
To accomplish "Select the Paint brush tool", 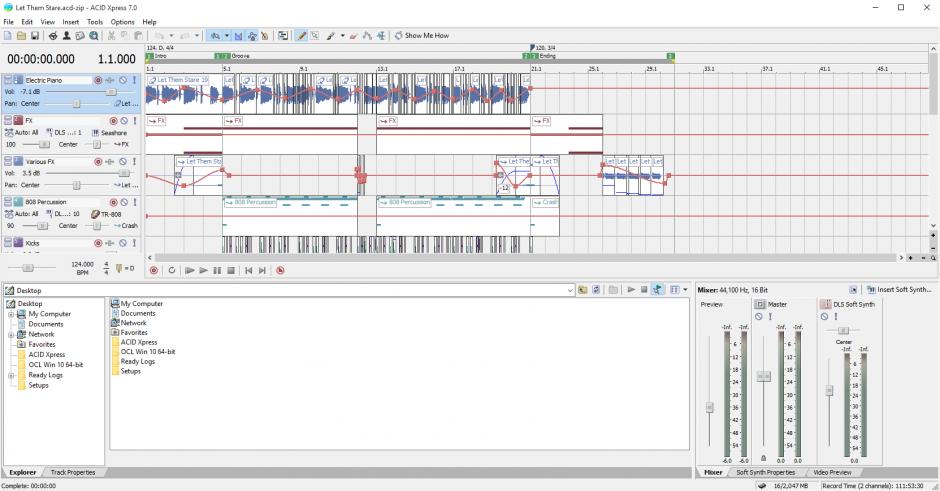I will (x=331, y=36).
